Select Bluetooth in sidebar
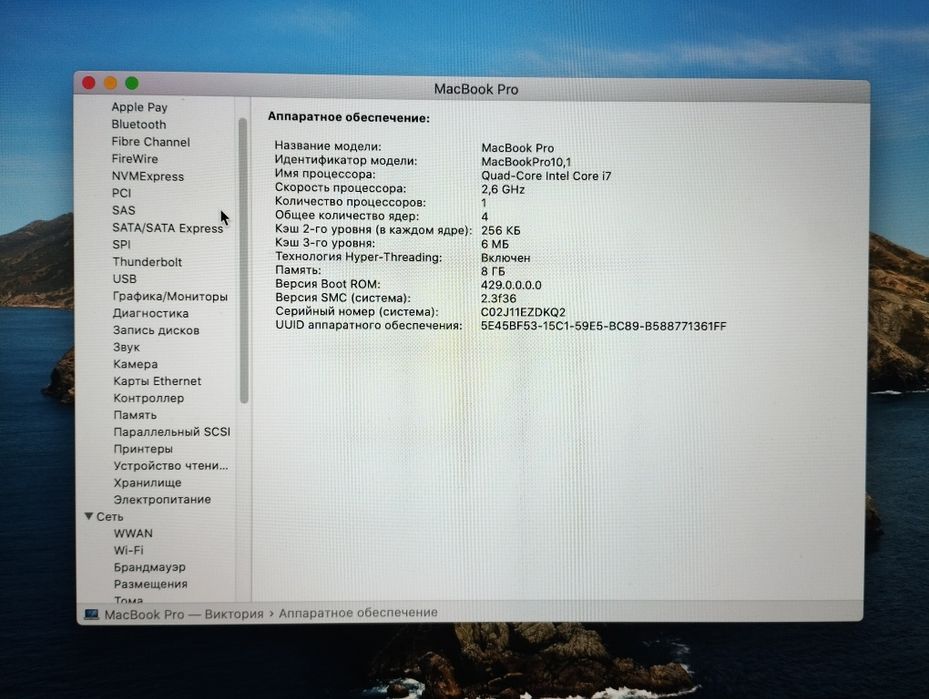Image resolution: width=929 pixels, height=699 pixels. [139, 124]
